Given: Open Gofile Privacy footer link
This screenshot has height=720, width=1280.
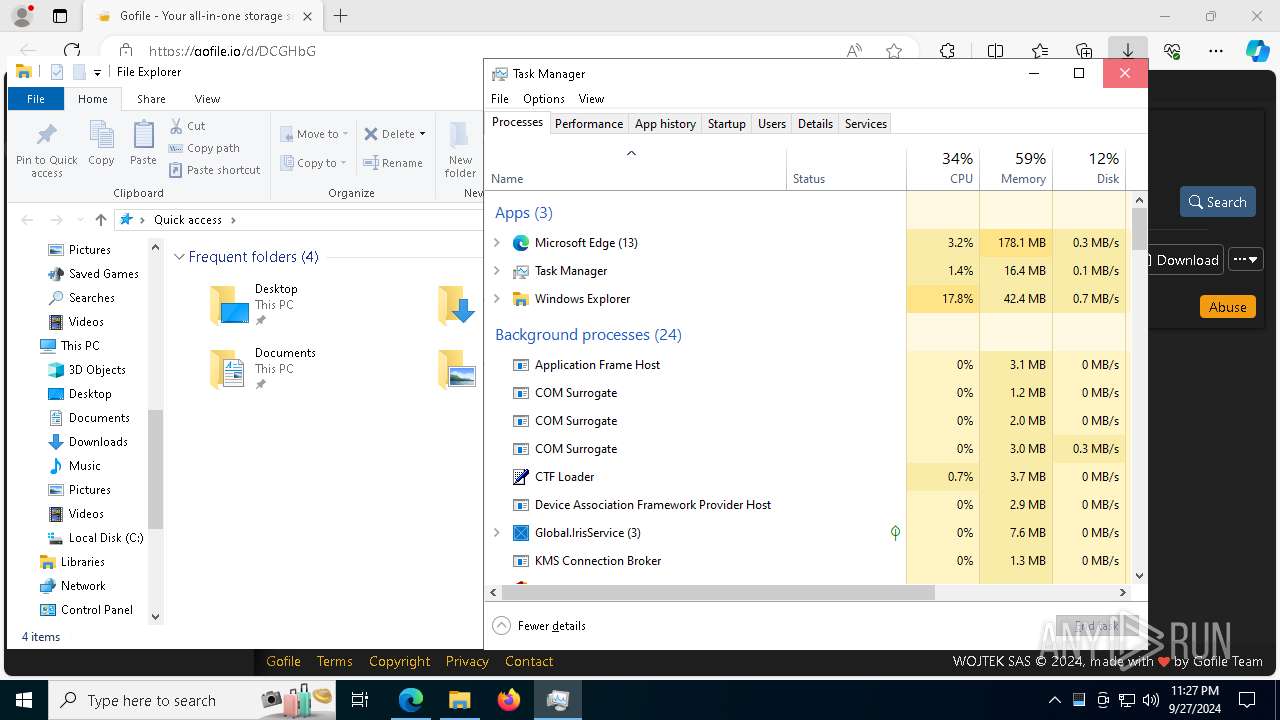Looking at the screenshot, I should 467,661.
